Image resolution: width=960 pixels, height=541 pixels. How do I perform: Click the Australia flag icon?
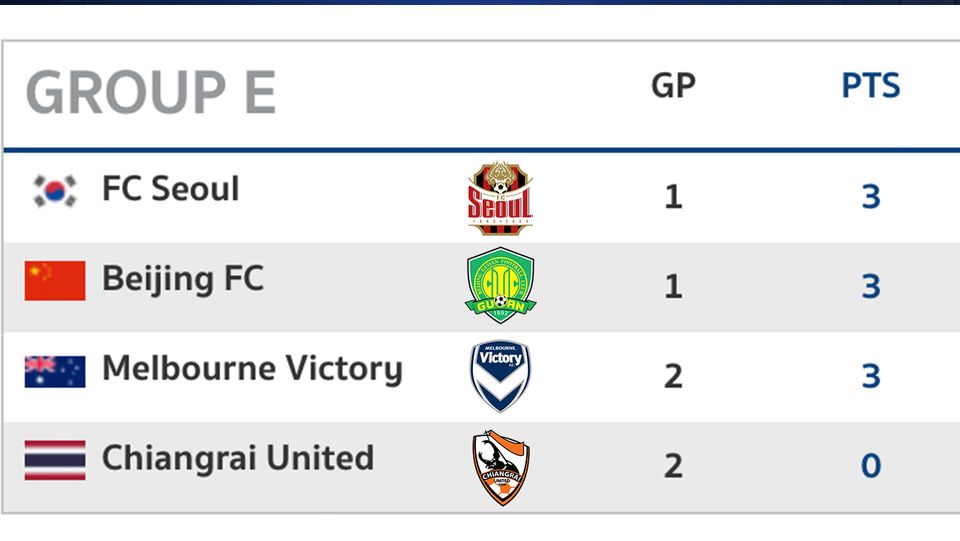(55, 371)
